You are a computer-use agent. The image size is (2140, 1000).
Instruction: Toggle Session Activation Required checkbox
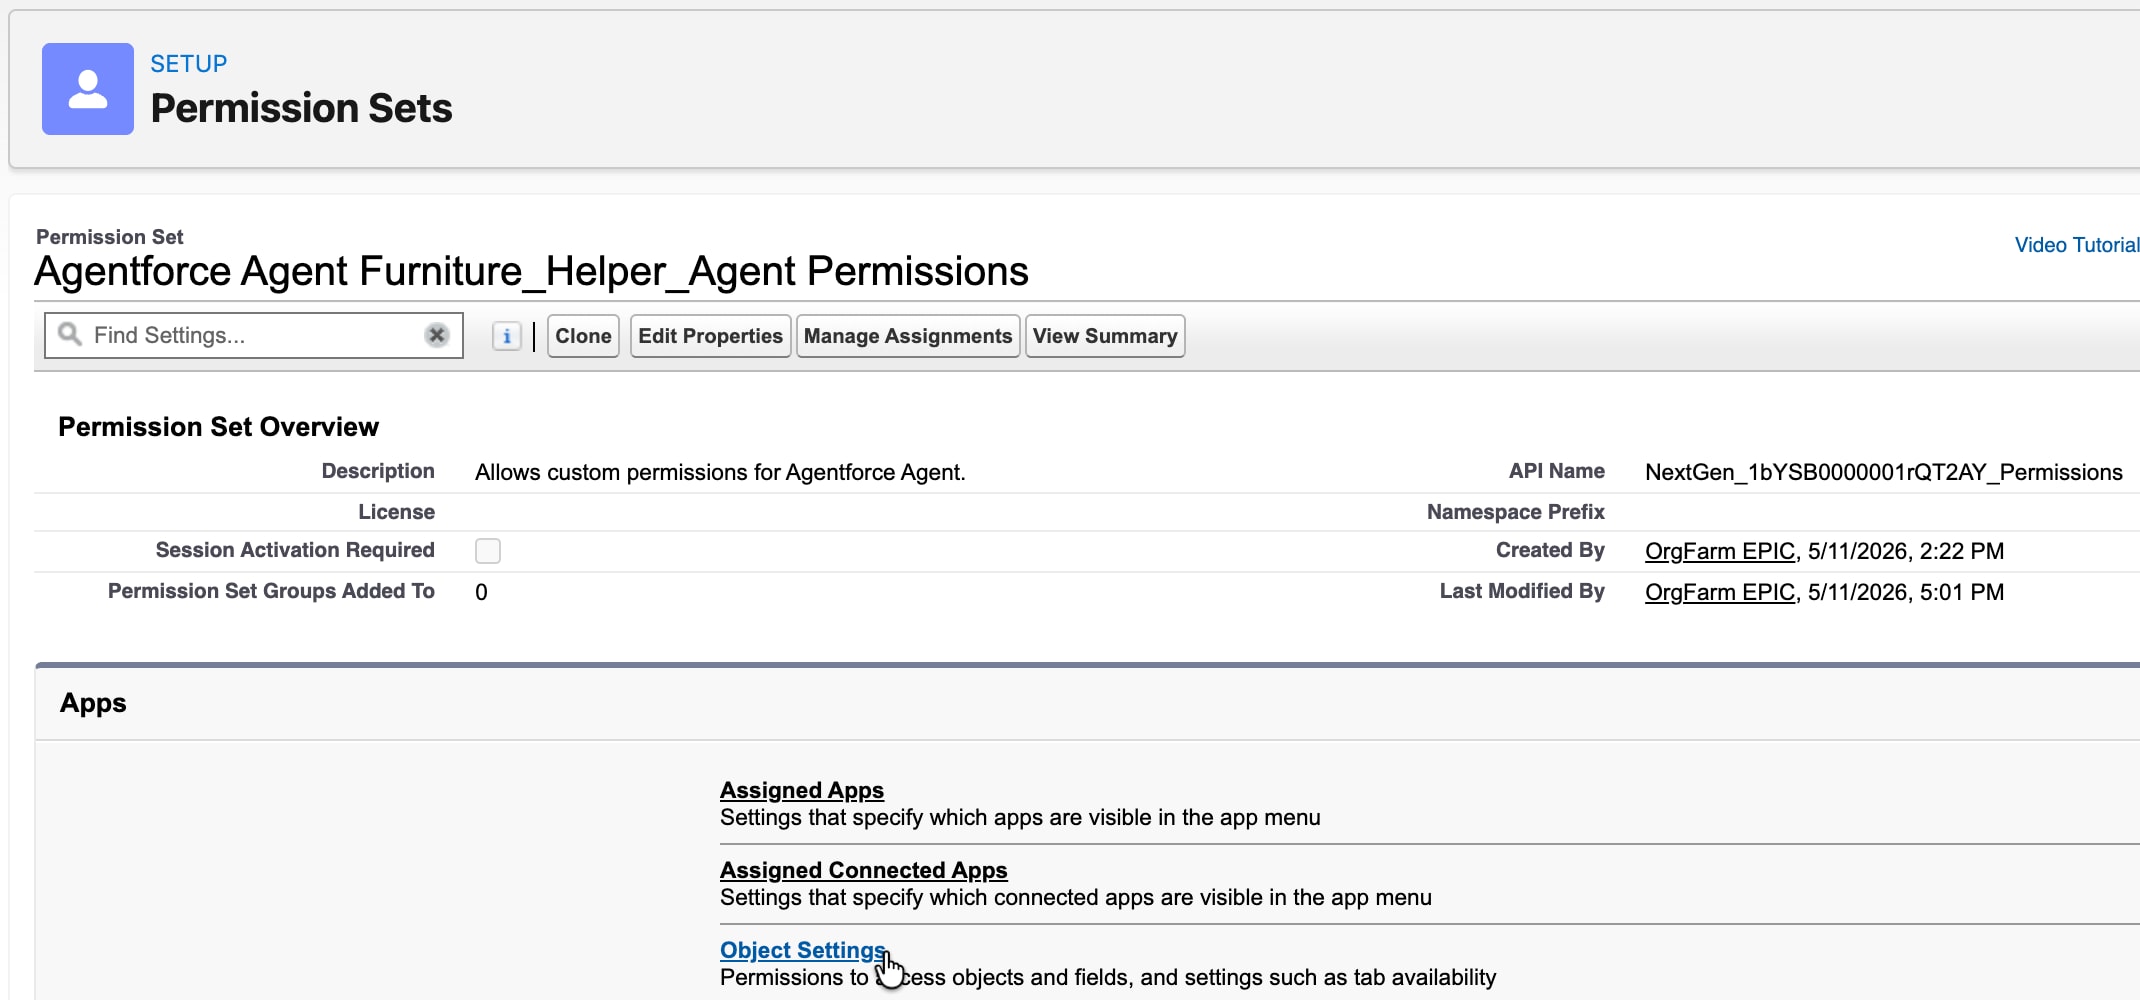point(488,551)
